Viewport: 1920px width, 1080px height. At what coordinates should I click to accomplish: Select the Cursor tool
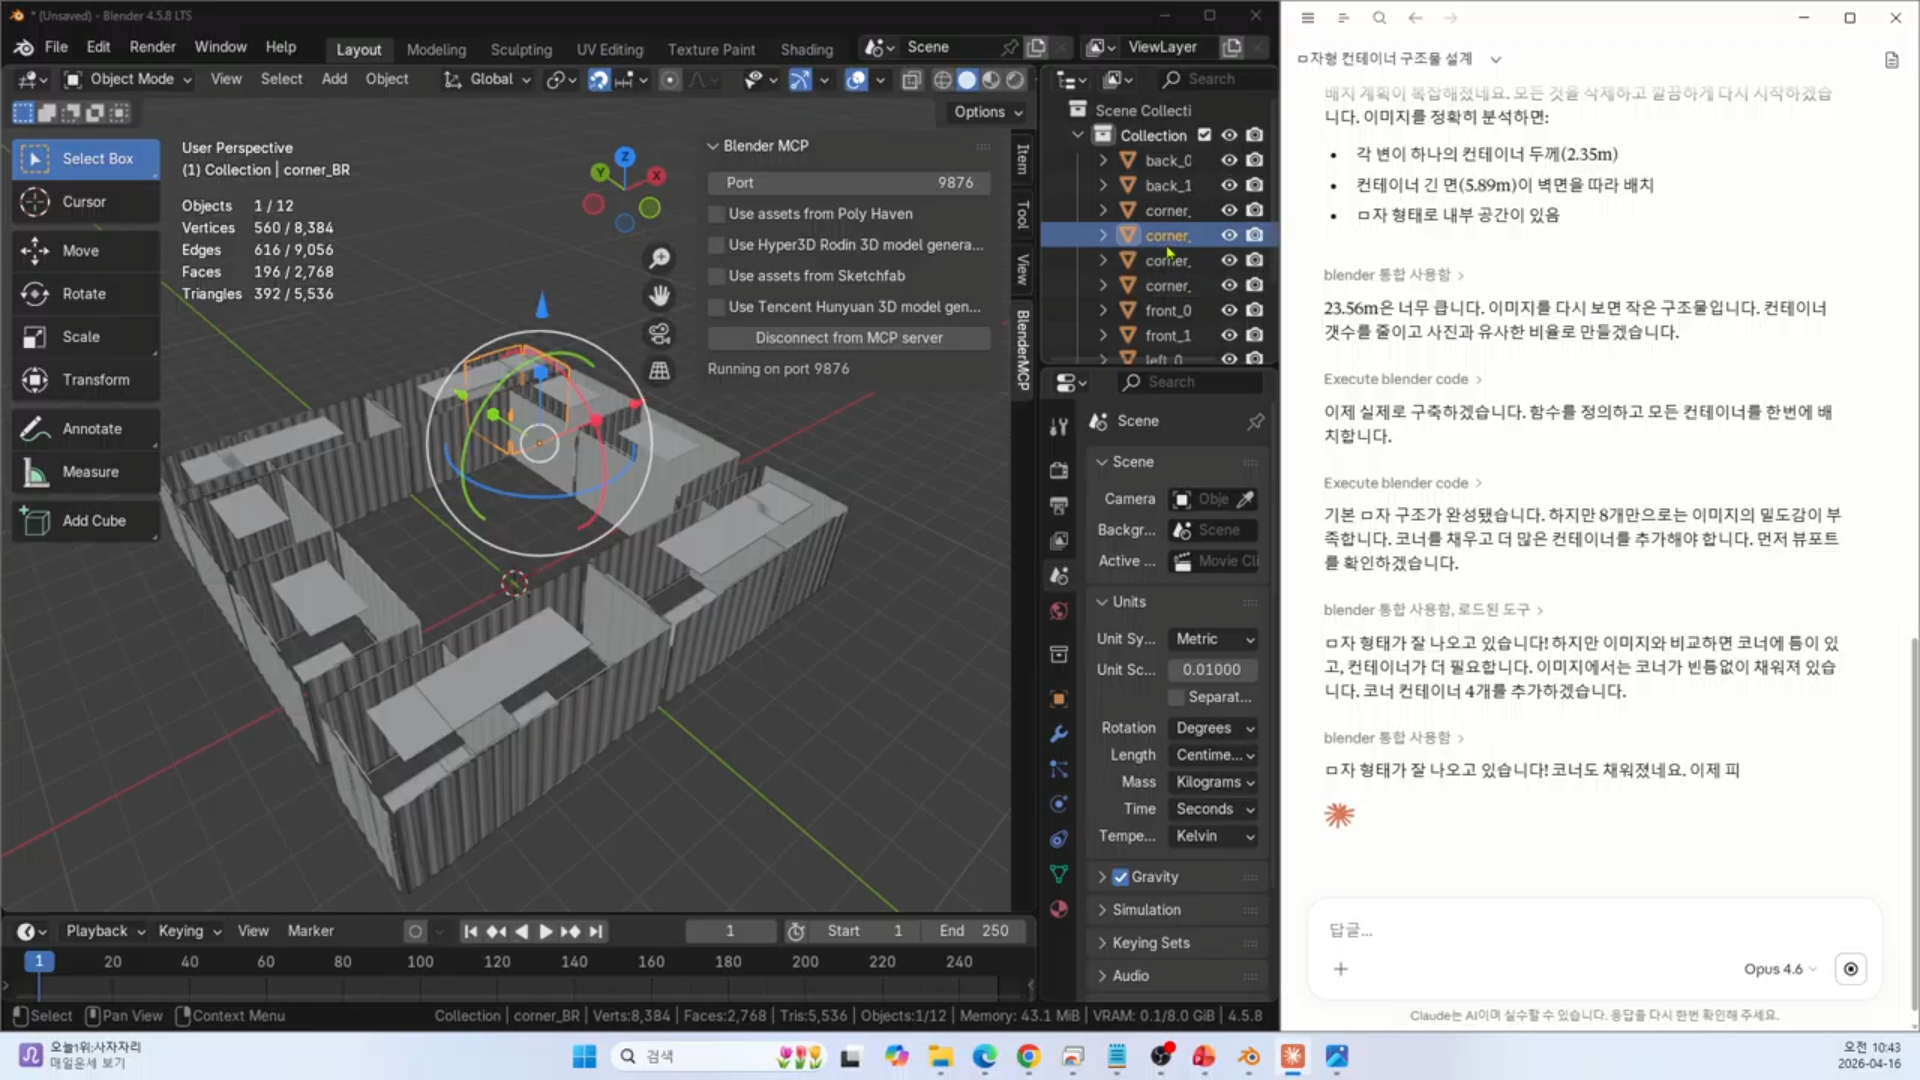pos(85,202)
